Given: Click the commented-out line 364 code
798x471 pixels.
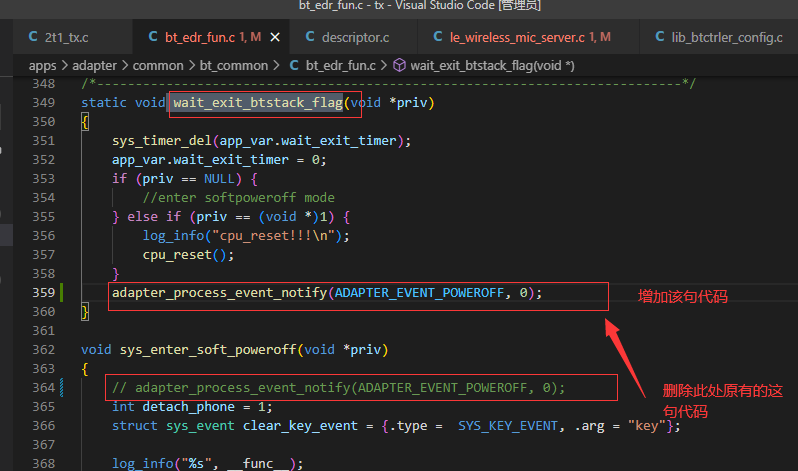Looking at the screenshot, I should [x=338, y=388].
